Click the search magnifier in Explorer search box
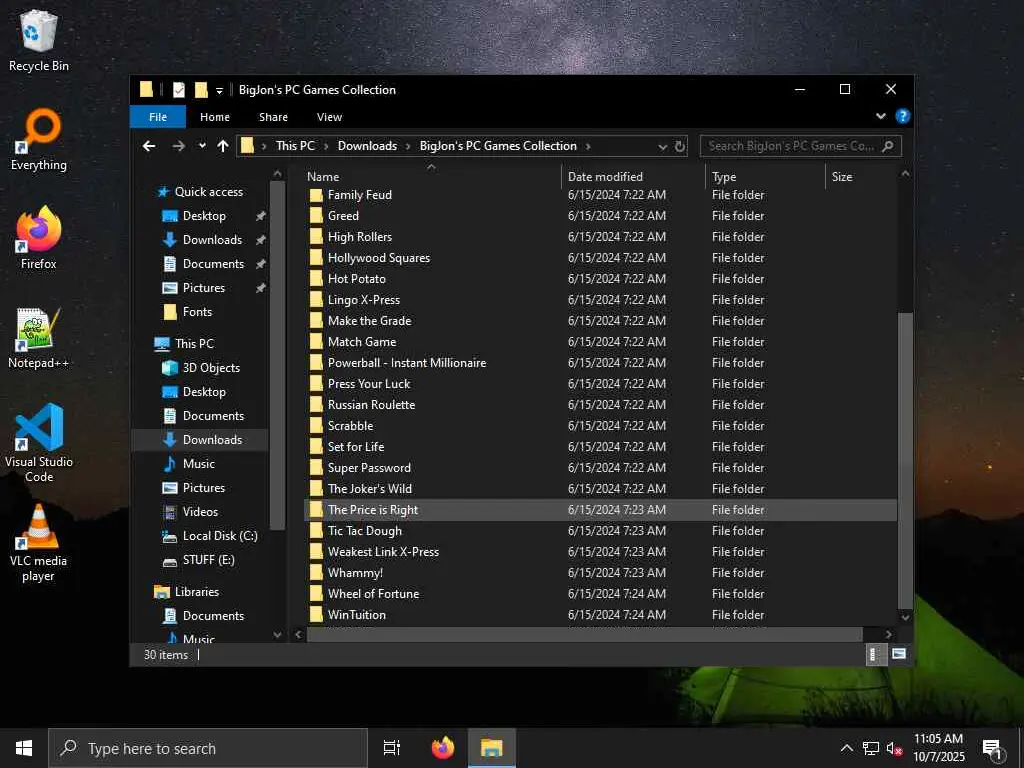The image size is (1024, 768). [888, 146]
